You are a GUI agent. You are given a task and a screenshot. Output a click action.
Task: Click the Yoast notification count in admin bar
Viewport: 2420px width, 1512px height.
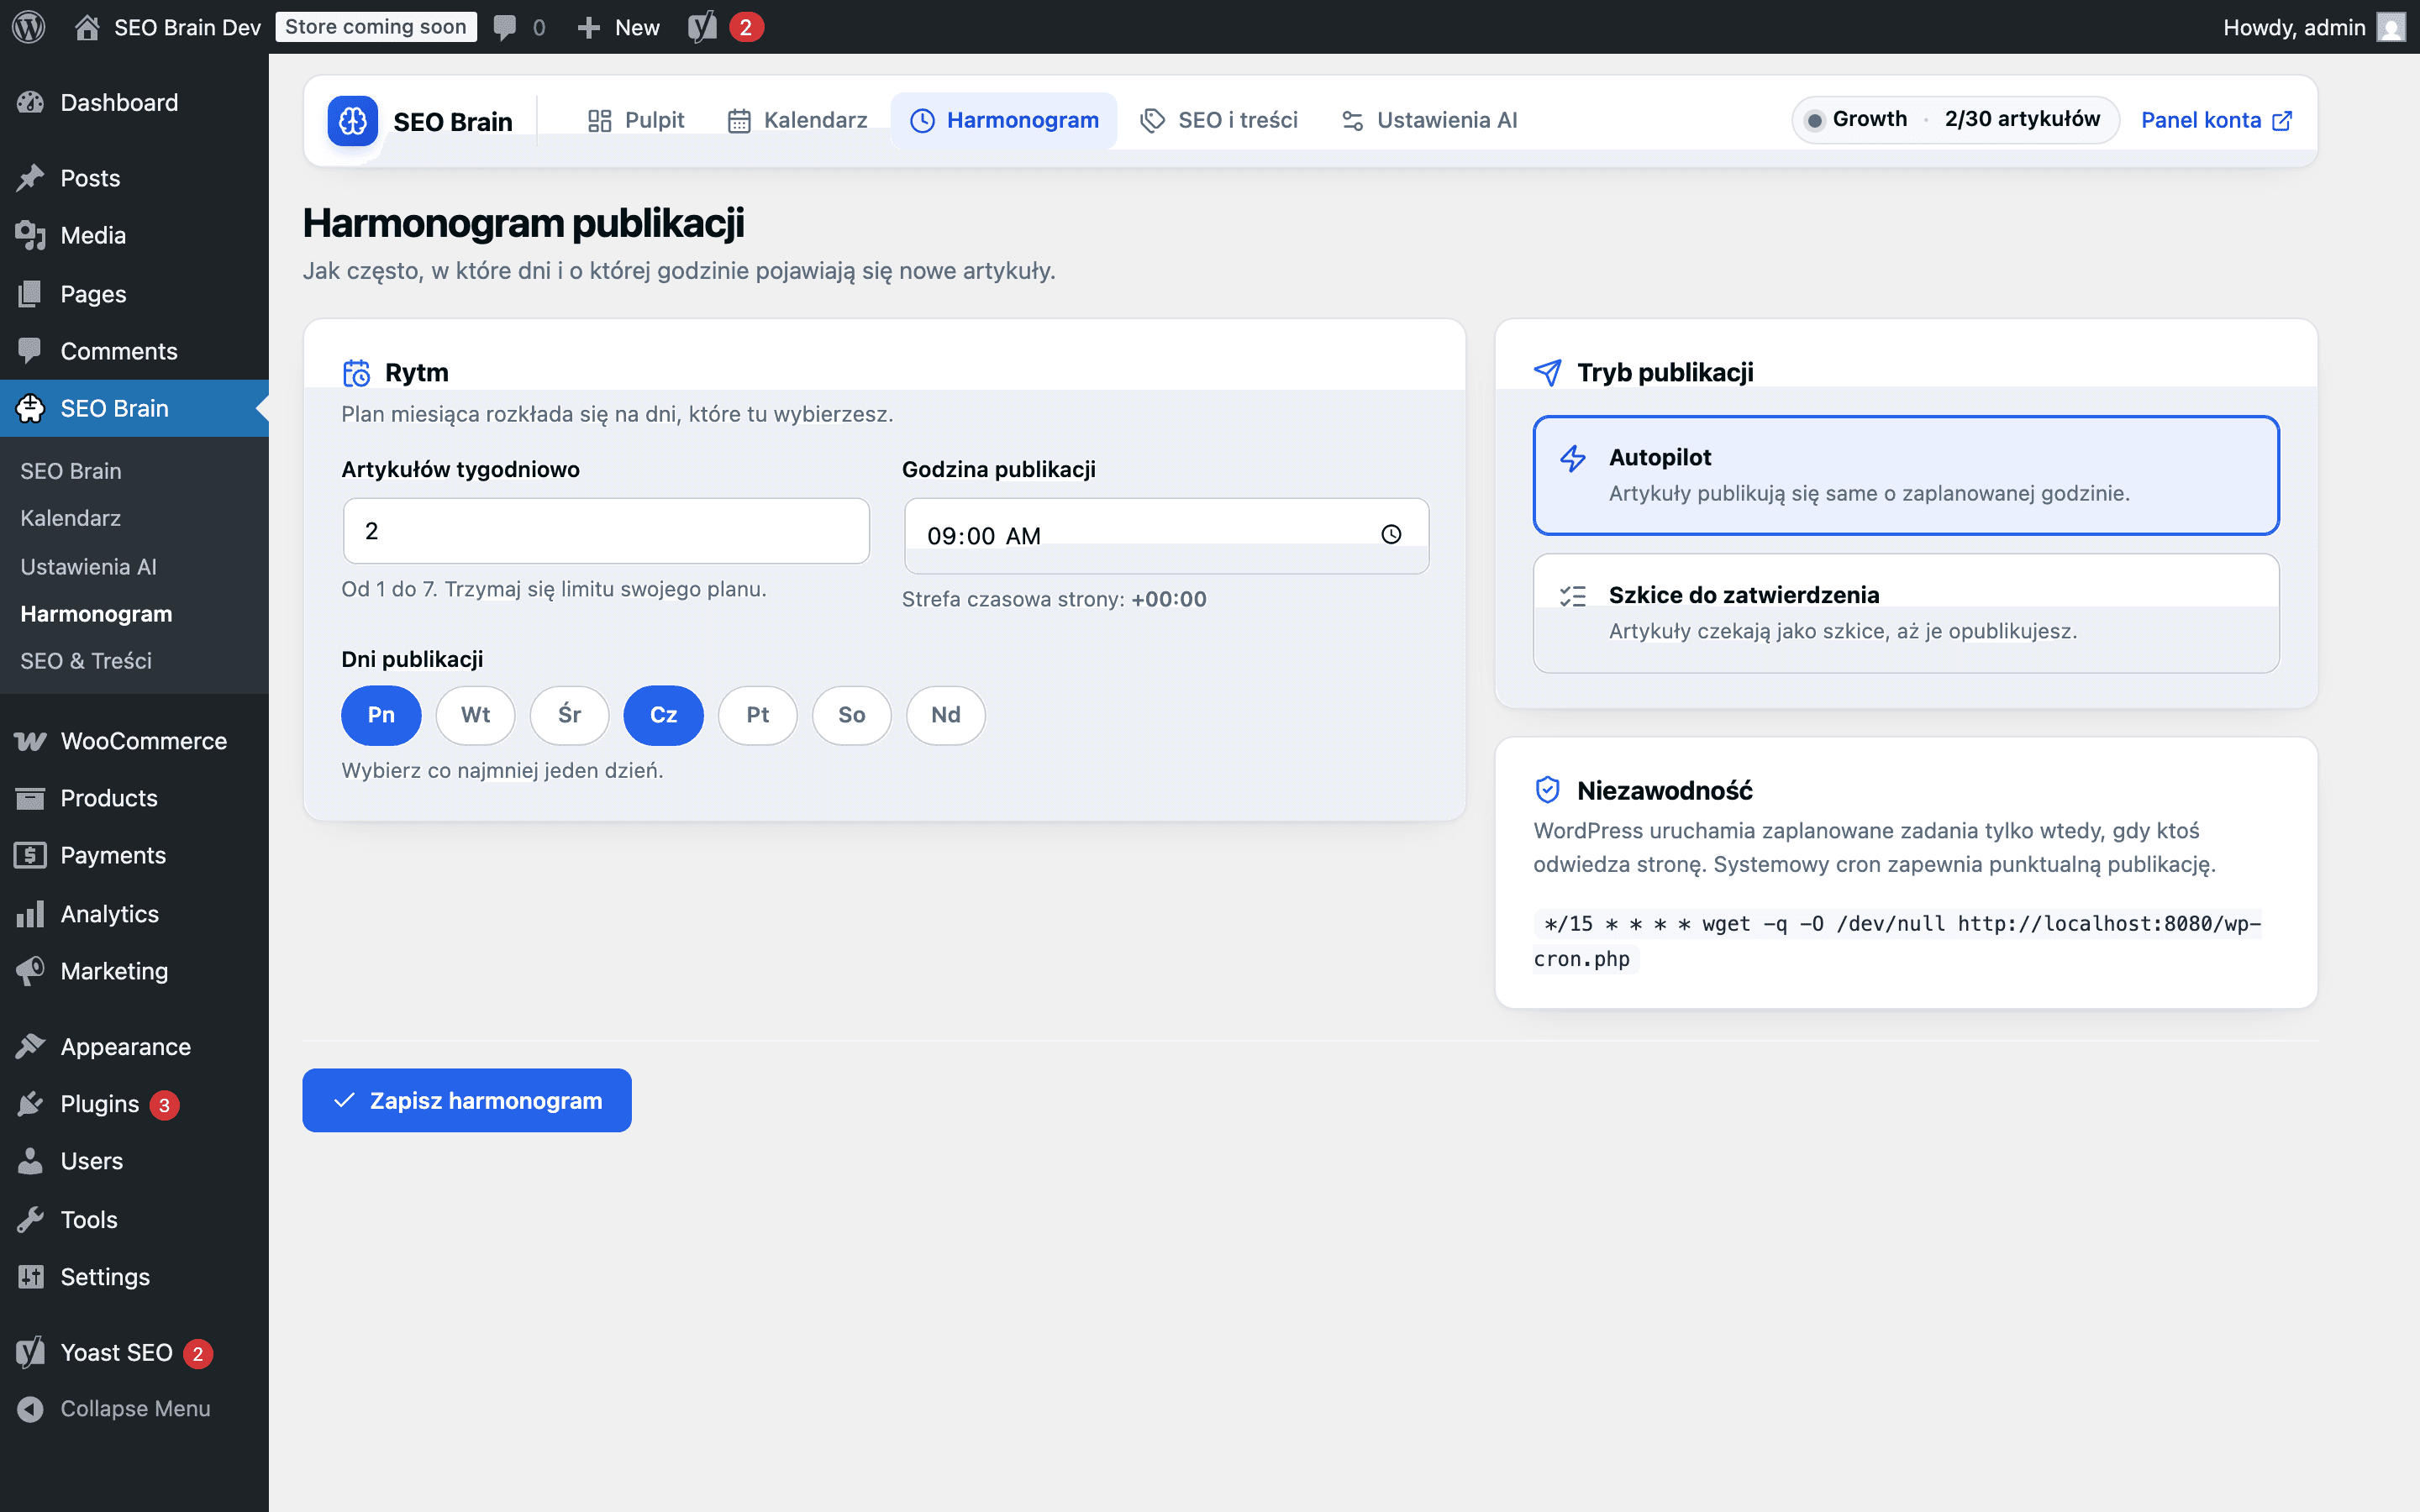[x=746, y=27]
